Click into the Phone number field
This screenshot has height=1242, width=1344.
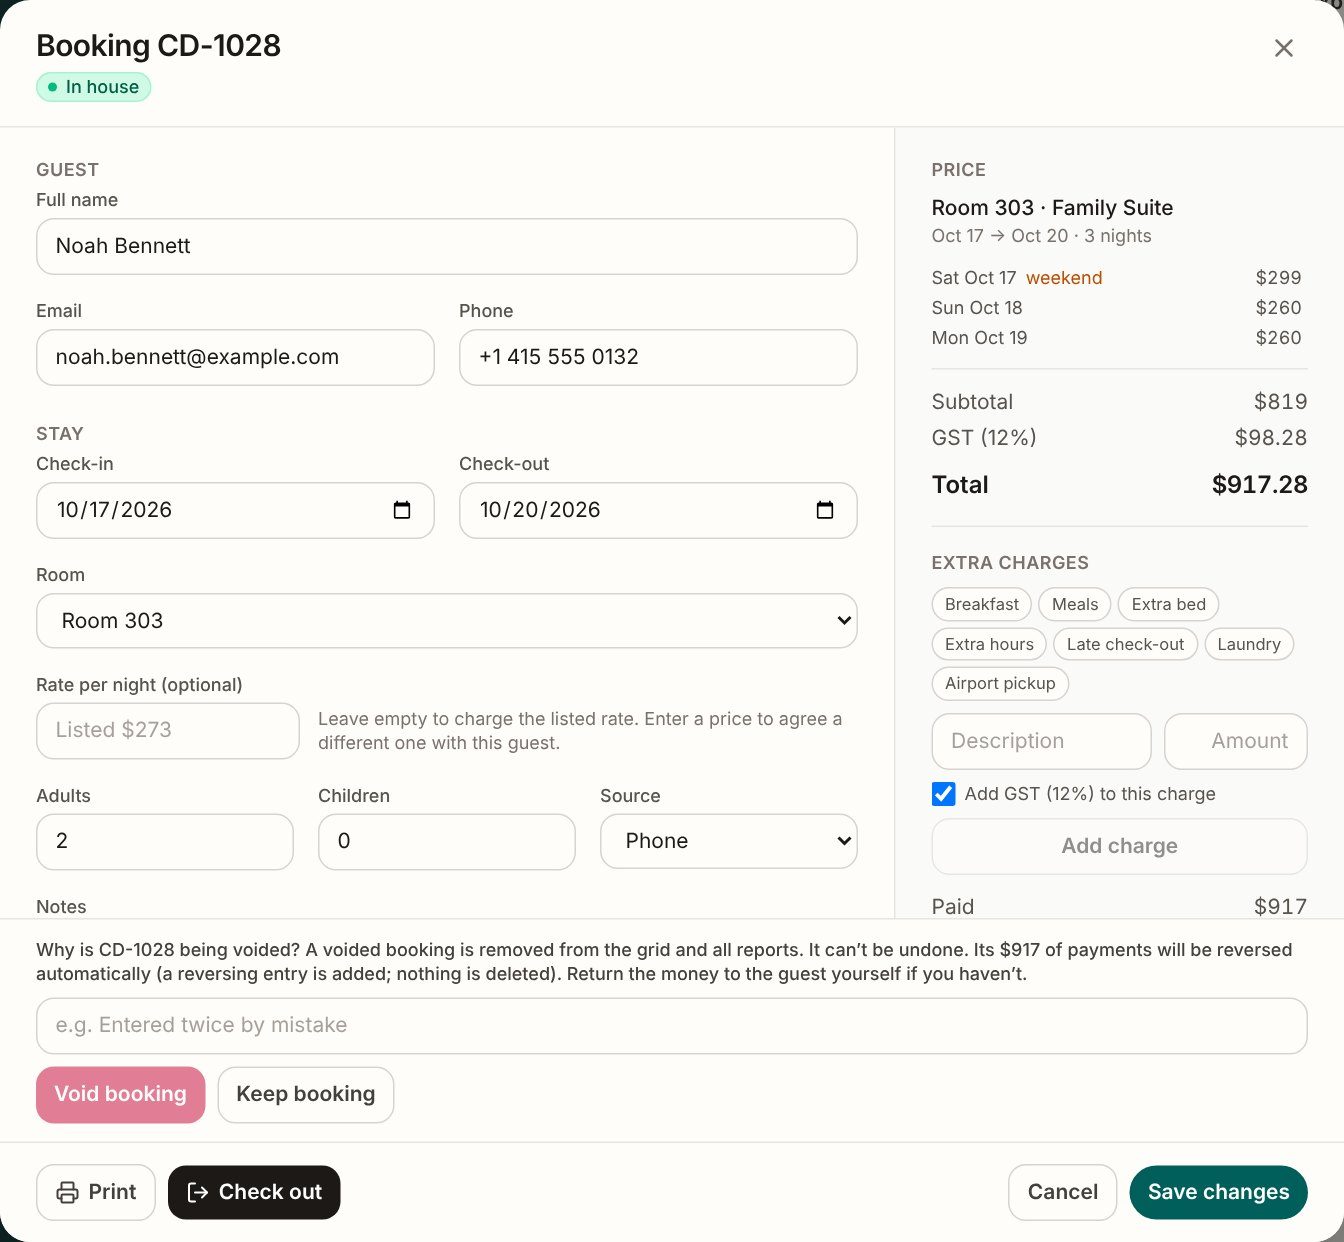click(x=658, y=357)
